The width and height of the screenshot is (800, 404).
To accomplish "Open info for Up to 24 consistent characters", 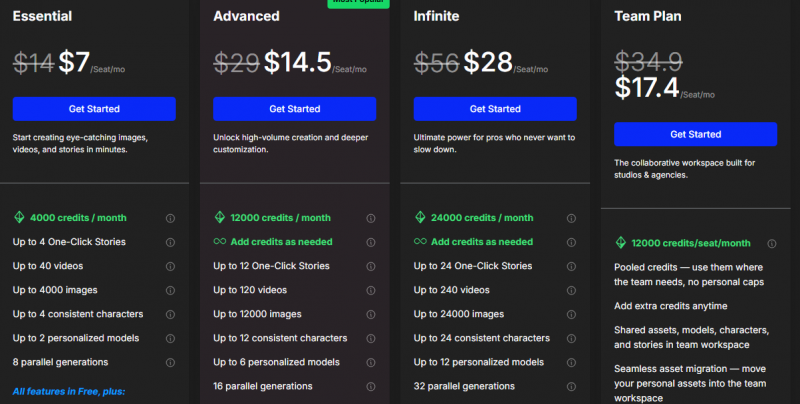I will [x=571, y=339].
